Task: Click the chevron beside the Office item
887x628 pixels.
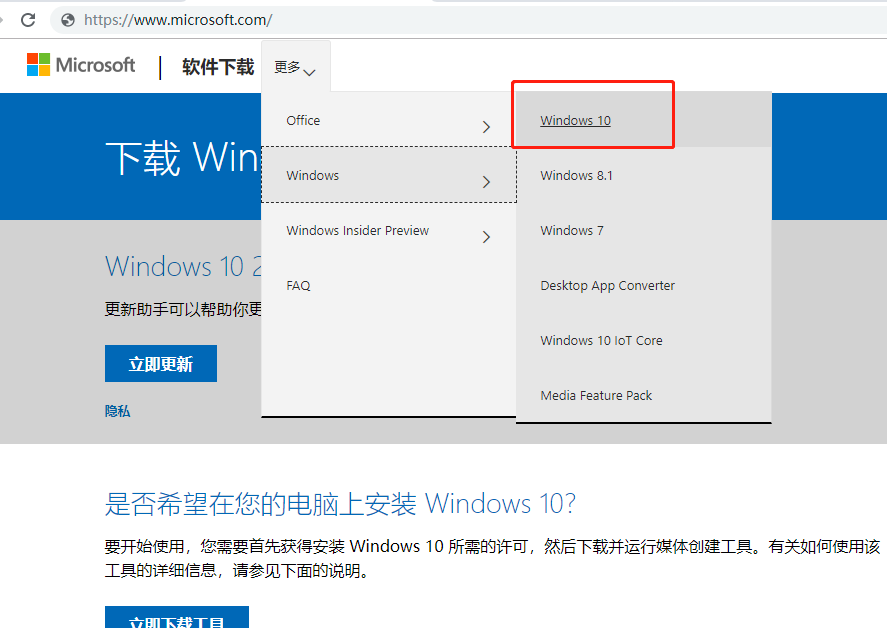Action: pos(486,127)
